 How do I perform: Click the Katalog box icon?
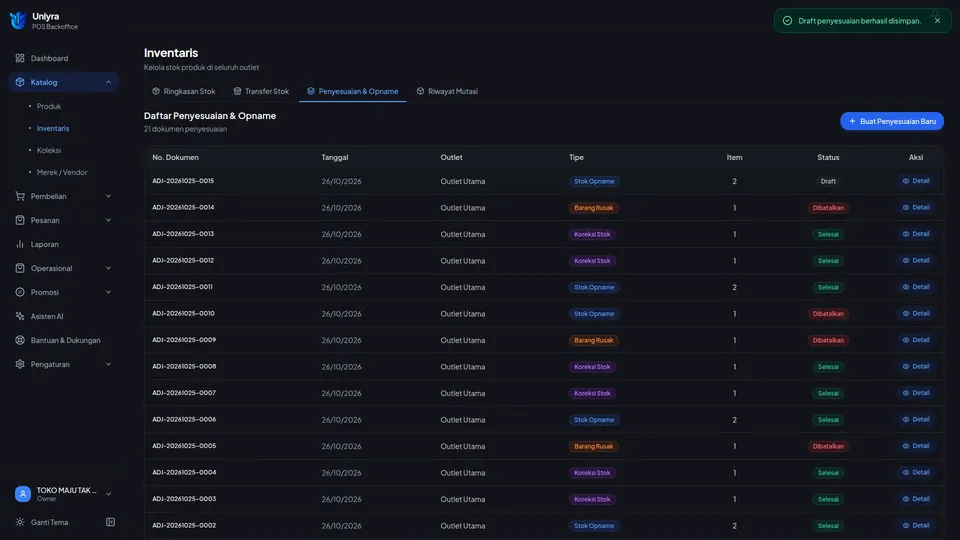pos(20,82)
